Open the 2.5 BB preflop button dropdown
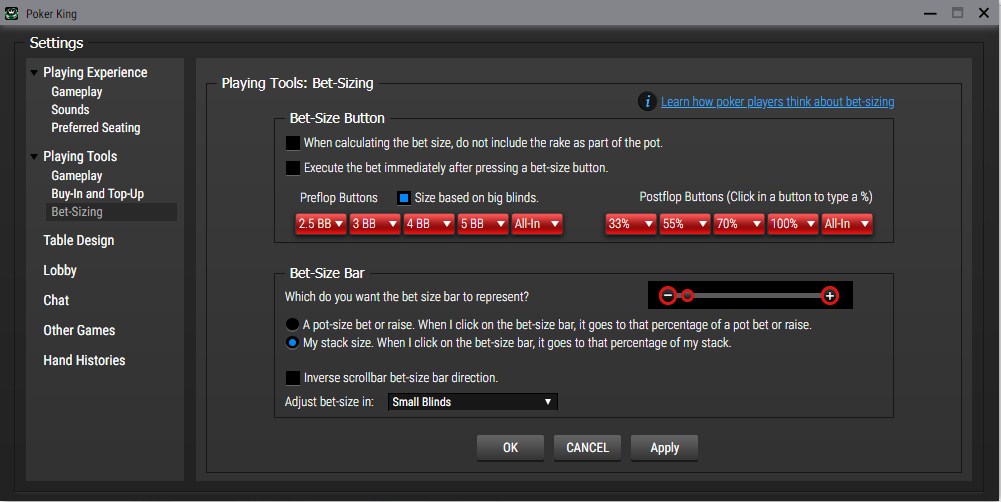 coord(321,224)
